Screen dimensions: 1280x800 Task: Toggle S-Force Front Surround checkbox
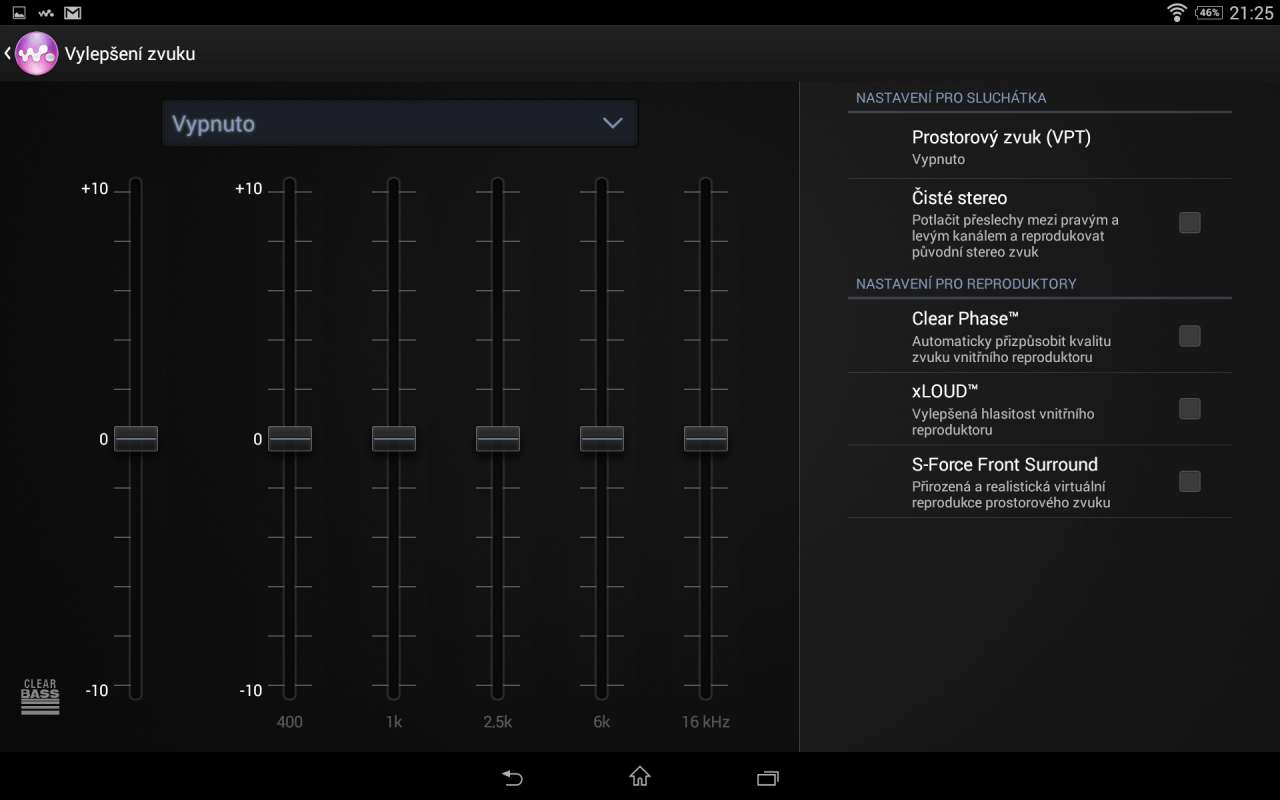pos(1189,482)
